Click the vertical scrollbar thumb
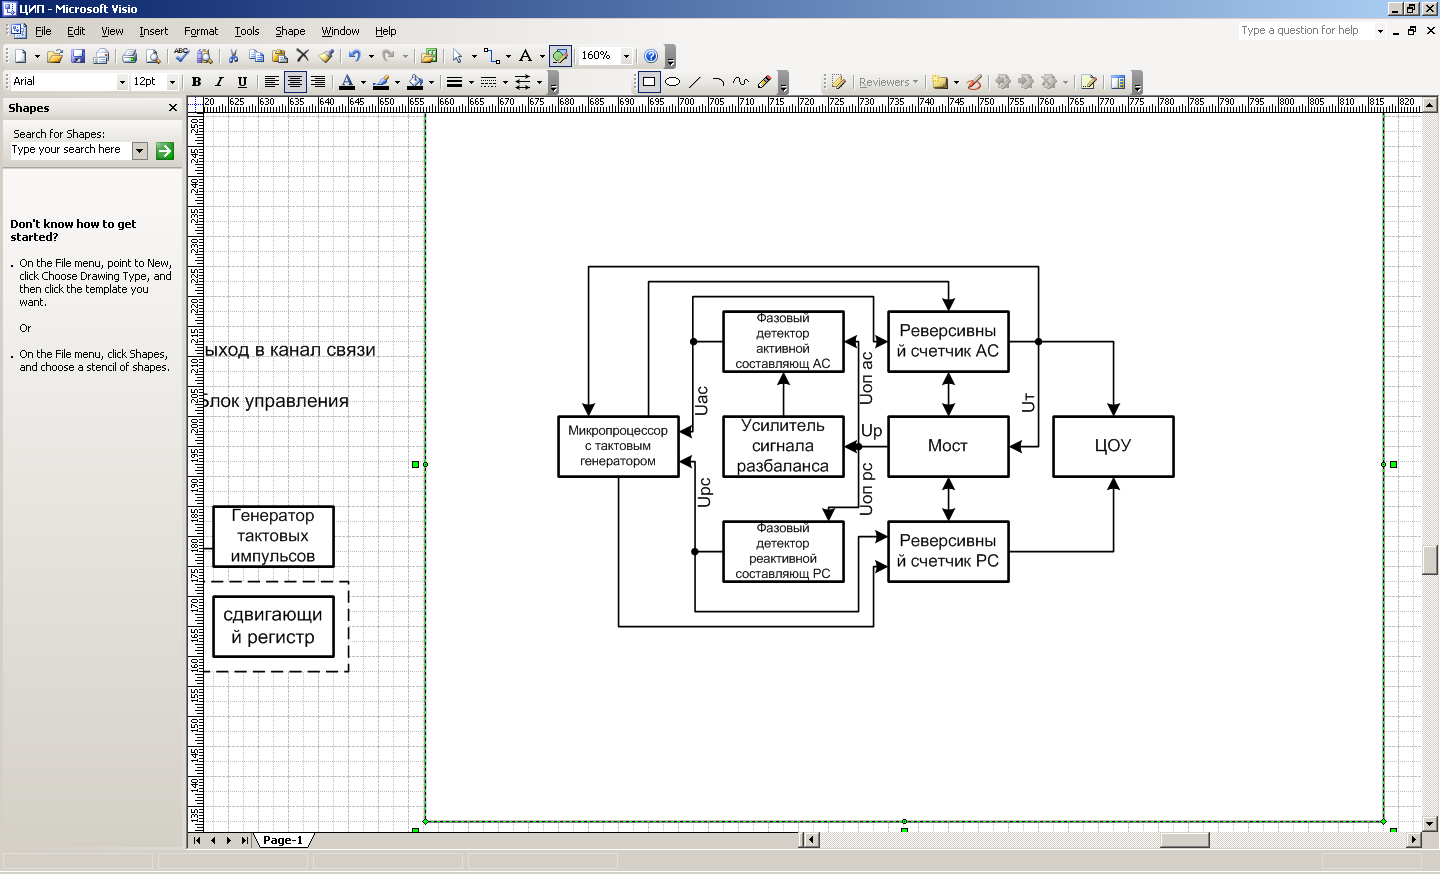The image size is (1440, 874). (x=1430, y=559)
